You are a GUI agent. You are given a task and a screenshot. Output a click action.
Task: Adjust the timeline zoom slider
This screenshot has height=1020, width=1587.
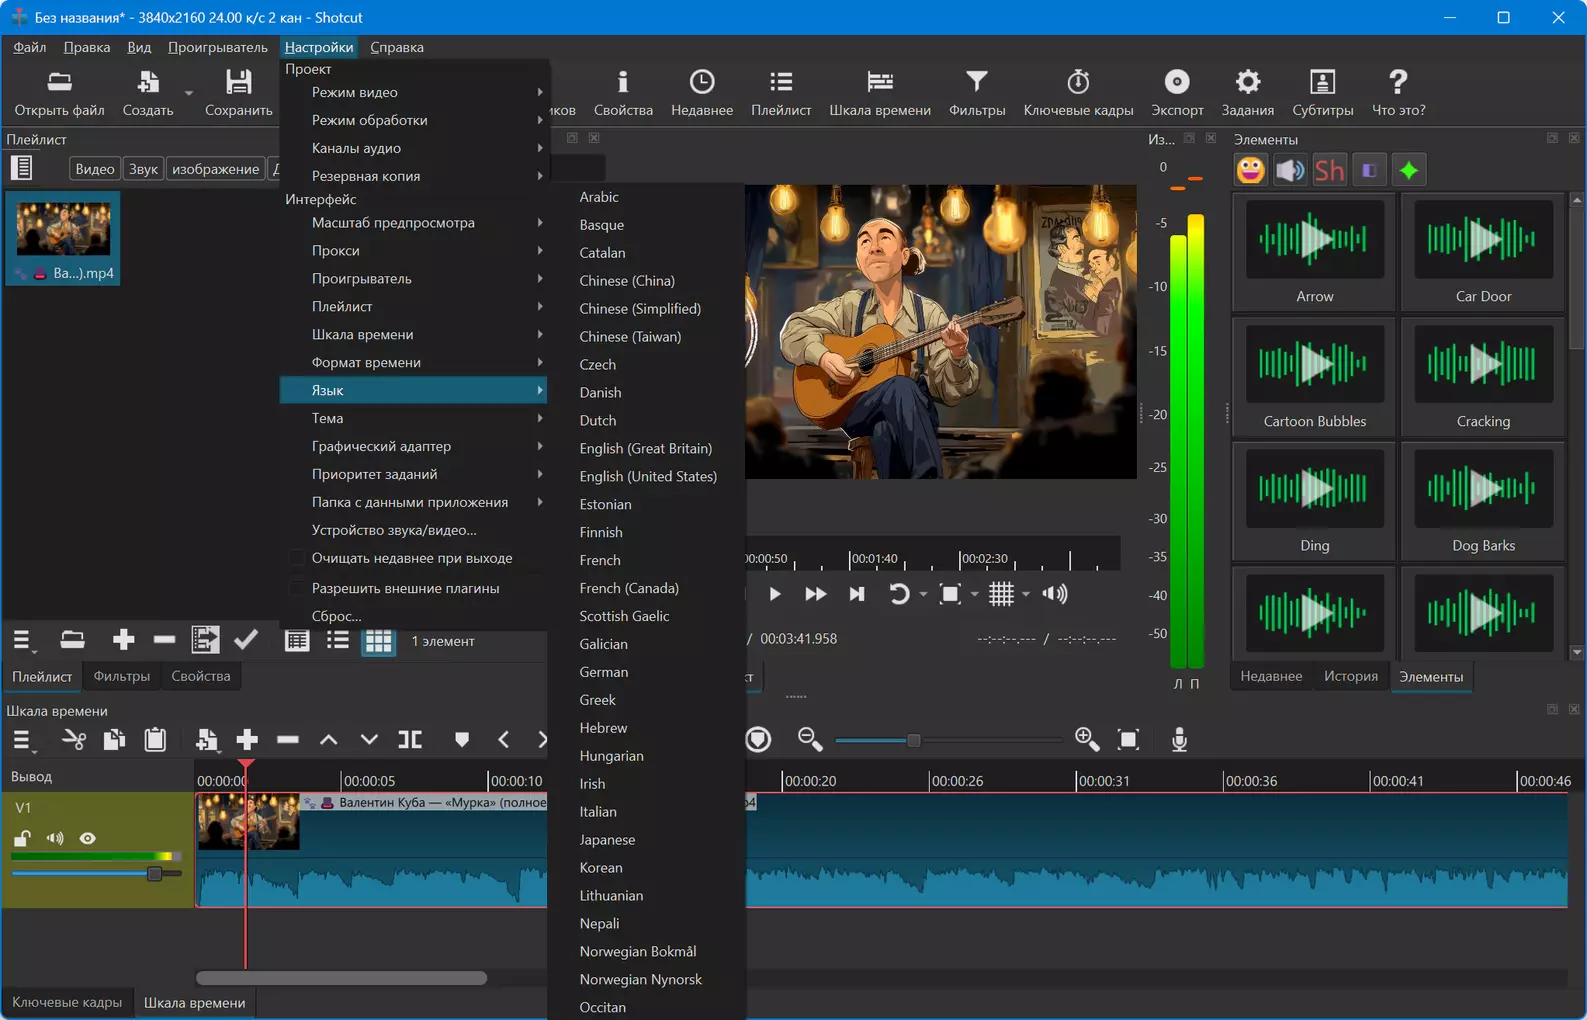913,741
